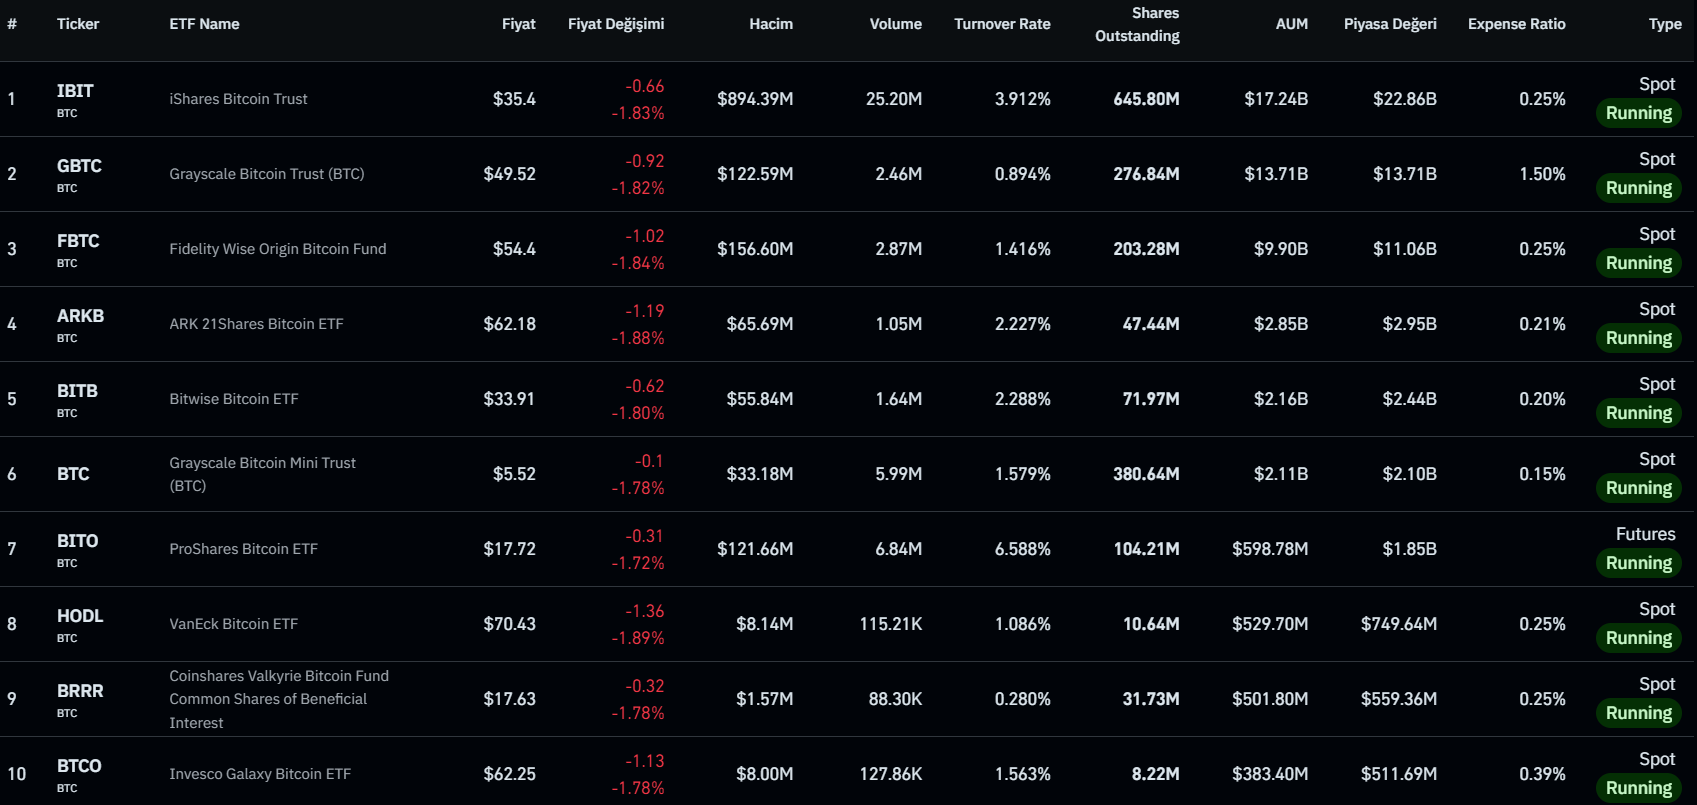Sort by Turnover Rate header
The image size is (1697, 805).
pos(1002,24)
